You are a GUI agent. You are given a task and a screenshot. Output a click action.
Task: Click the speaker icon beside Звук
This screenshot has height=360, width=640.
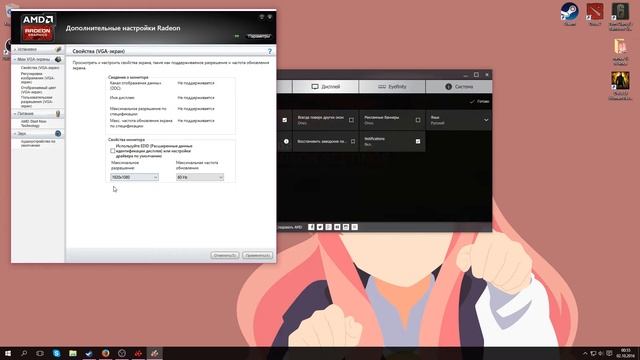tap(58, 133)
